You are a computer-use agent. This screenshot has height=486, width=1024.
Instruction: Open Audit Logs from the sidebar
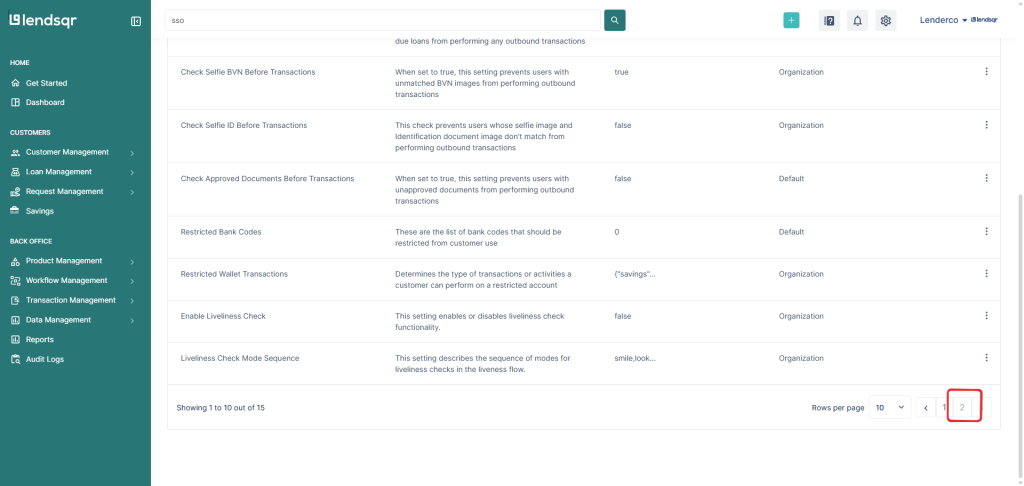click(x=45, y=359)
